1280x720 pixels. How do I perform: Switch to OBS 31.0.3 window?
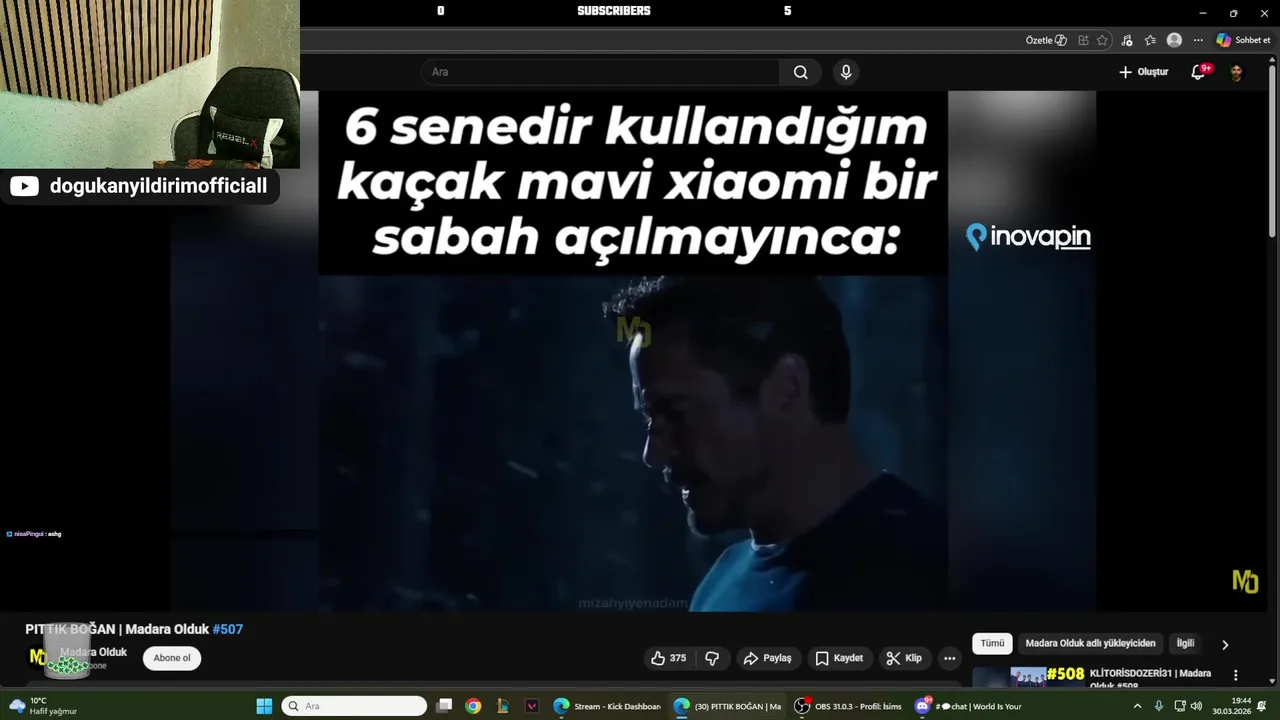(848, 706)
